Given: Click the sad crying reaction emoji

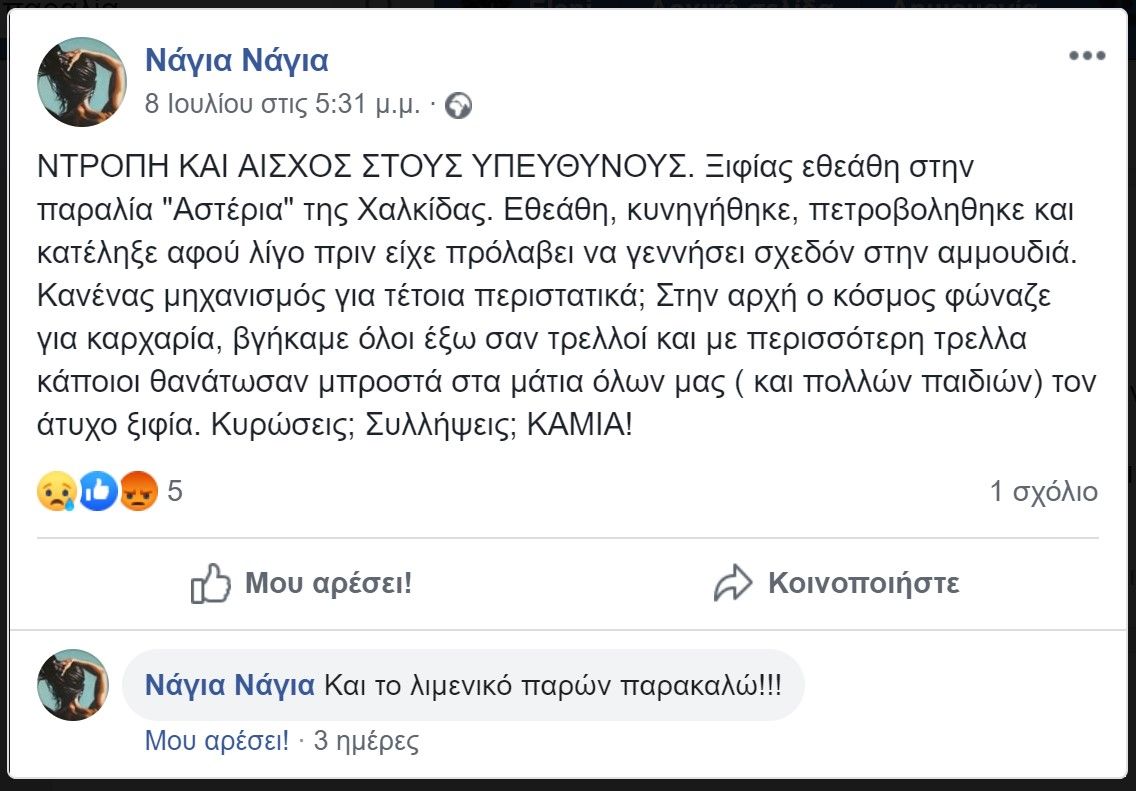Looking at the screenshot, I should point(56,492).
